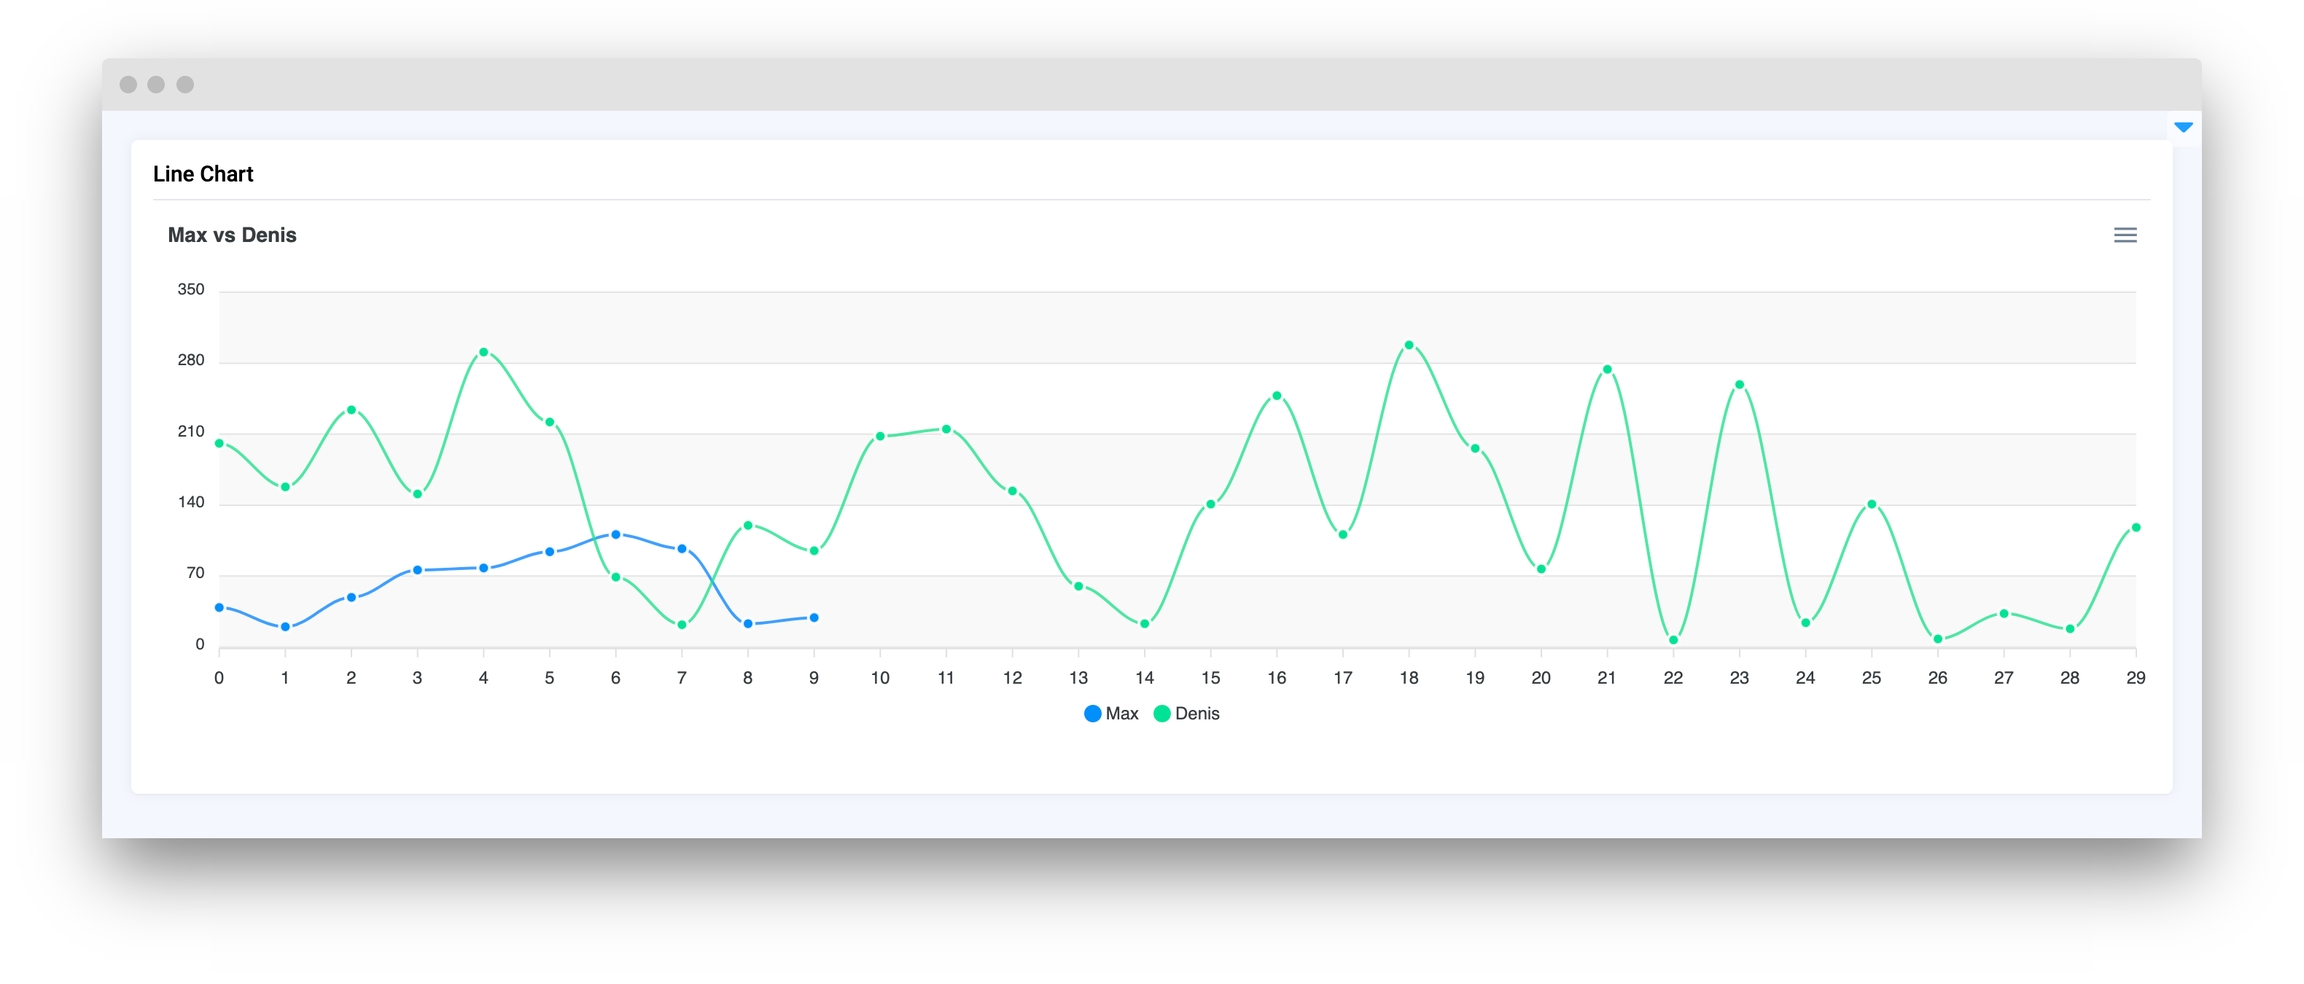Click Denis data point at x=4
The height and width of the screenshot is (984, 2304).
coord(484,352)
